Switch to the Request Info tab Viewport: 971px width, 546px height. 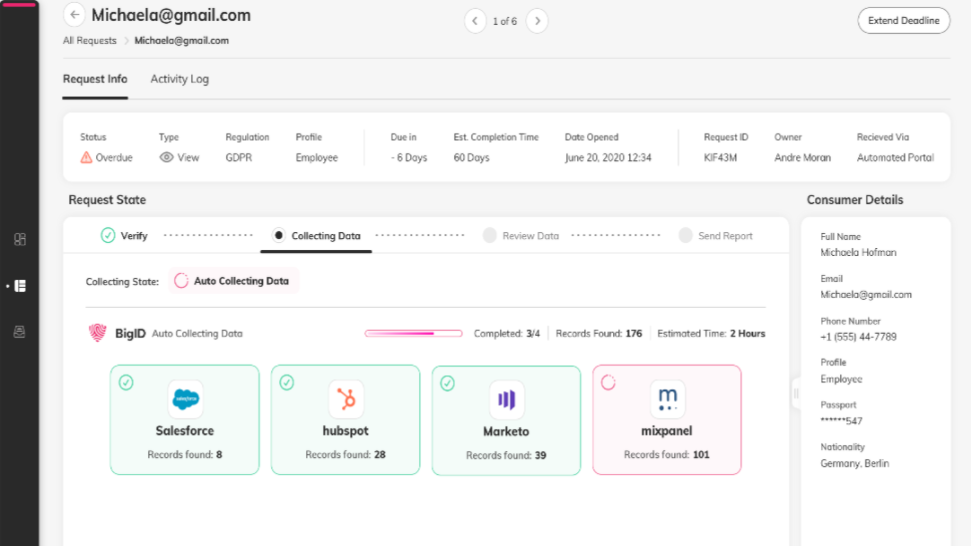(x=95, y=79)
